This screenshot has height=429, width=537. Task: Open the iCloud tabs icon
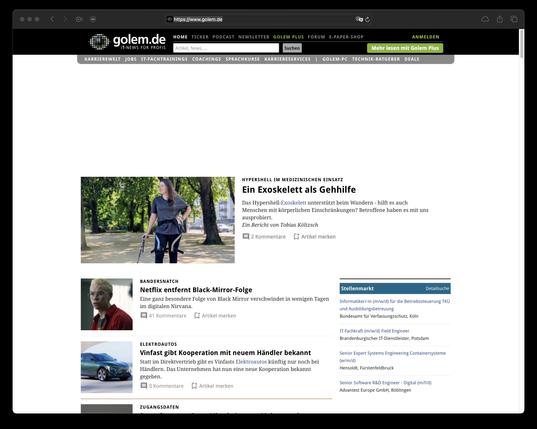485,20
